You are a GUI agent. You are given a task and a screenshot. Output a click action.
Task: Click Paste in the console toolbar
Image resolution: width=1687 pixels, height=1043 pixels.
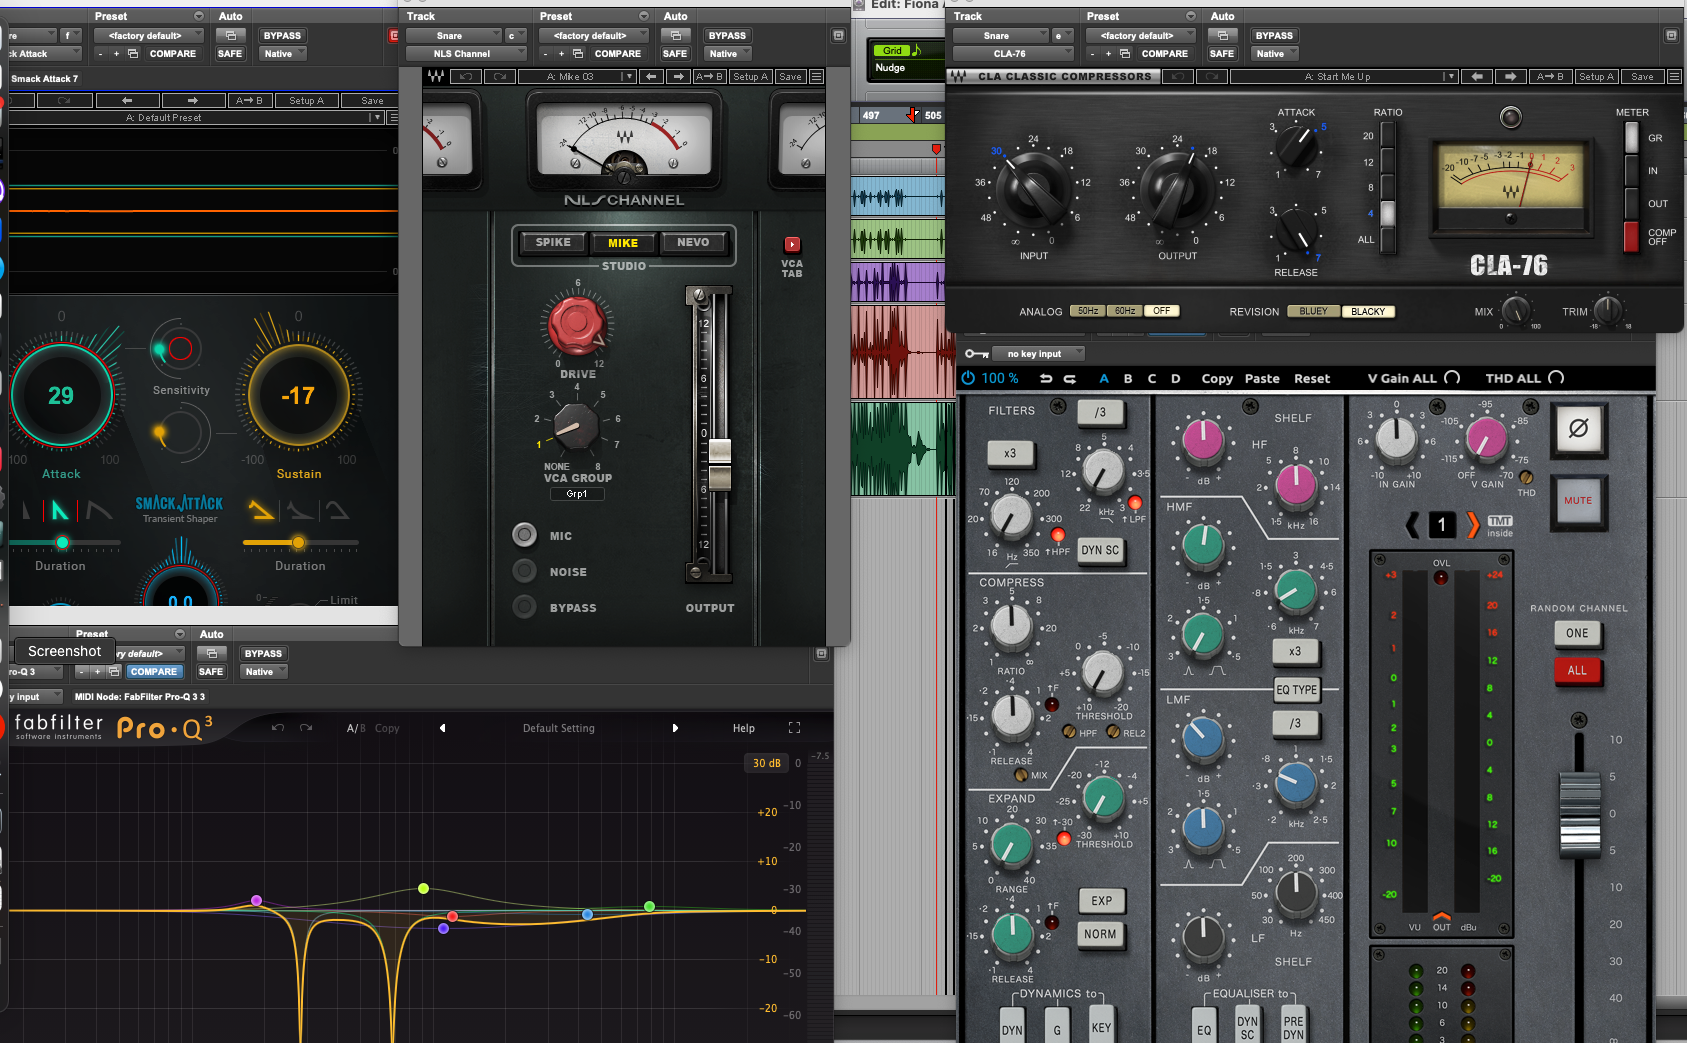click(x=1262, y=378)
